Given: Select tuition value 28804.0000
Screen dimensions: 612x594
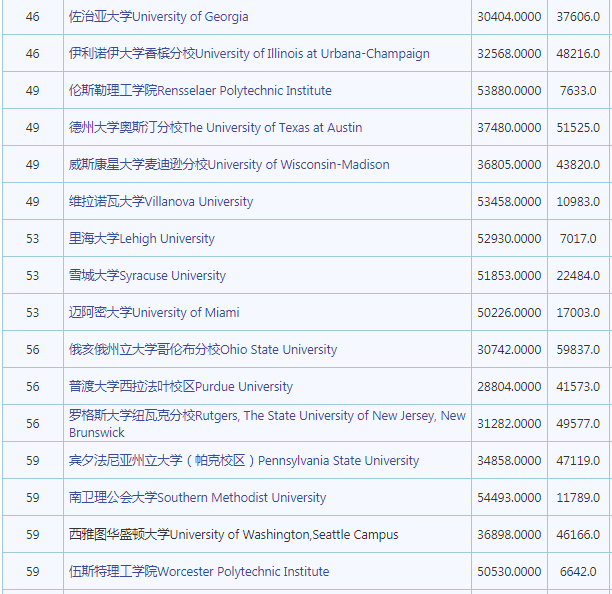Looking at the screenshot, I should 509,387.
